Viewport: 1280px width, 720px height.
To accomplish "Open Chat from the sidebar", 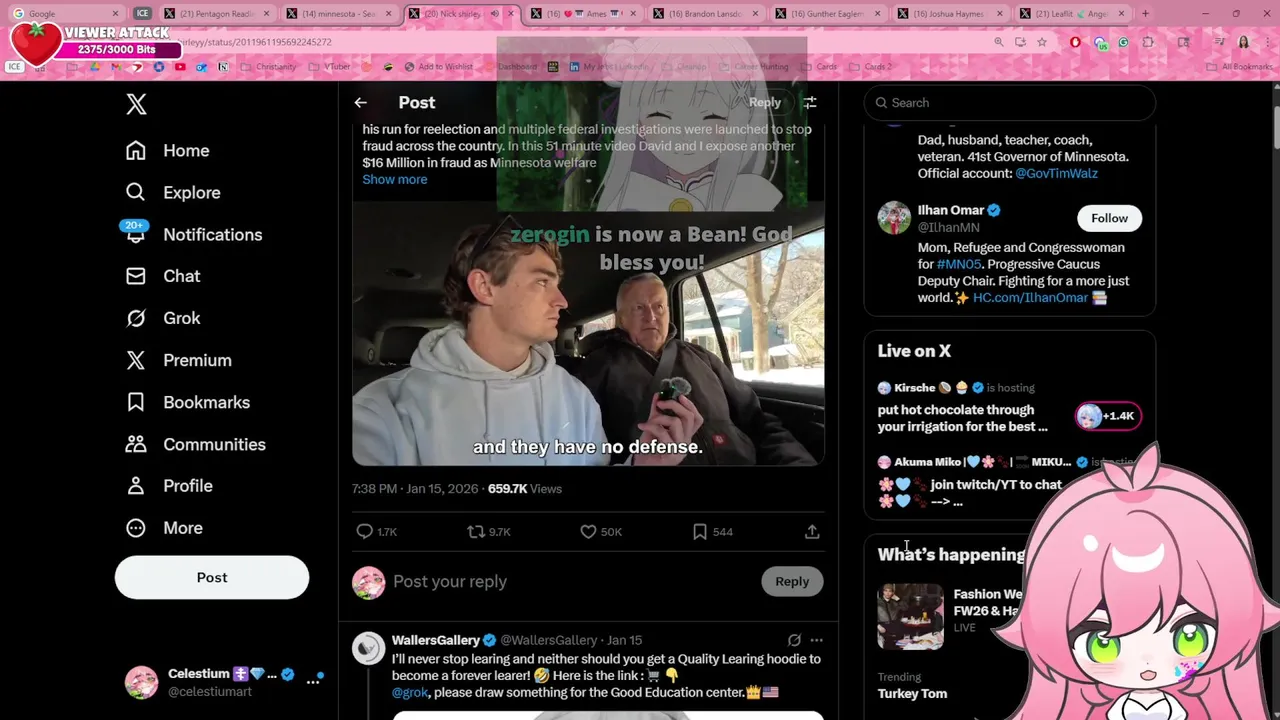I will tap(163, 276).
